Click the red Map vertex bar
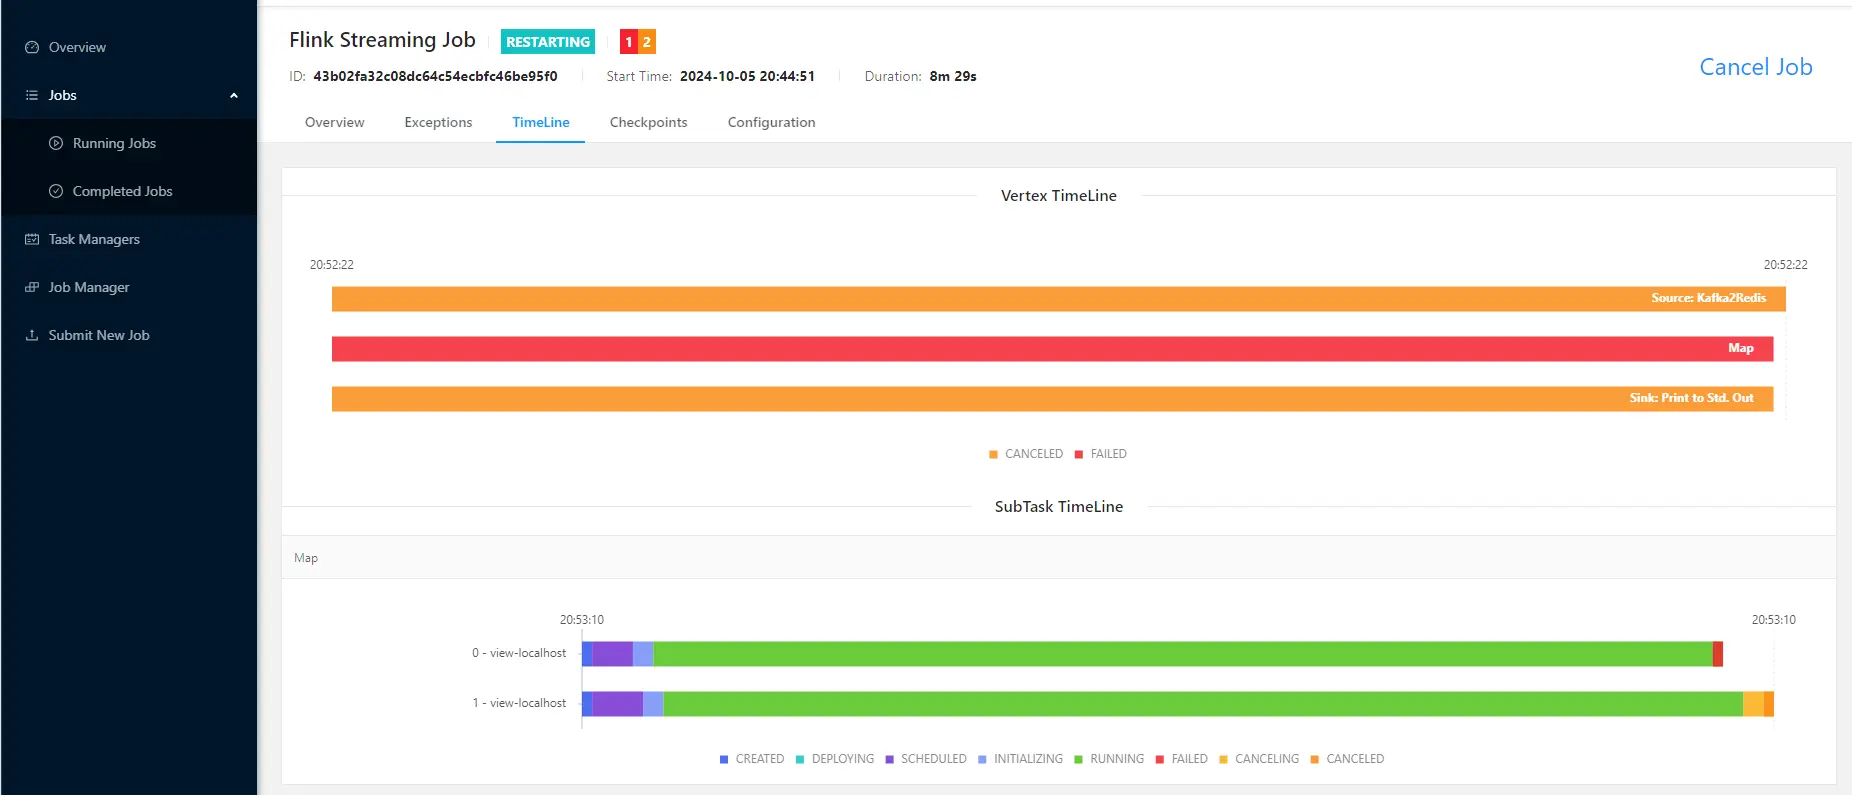Screen dimensions: 1852x795 [1052, 348]
